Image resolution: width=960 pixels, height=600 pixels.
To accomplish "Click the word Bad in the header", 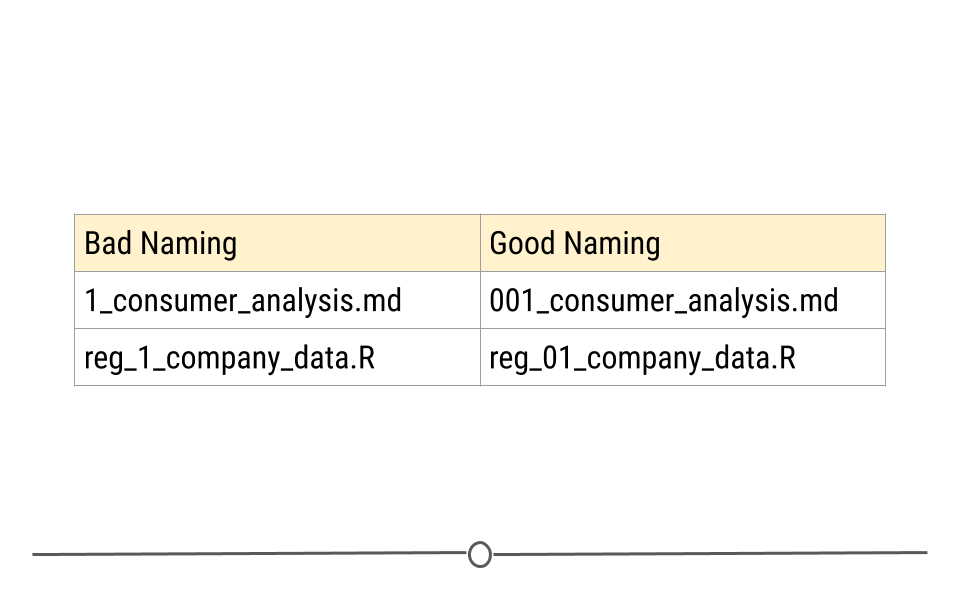I will point(108,243).
